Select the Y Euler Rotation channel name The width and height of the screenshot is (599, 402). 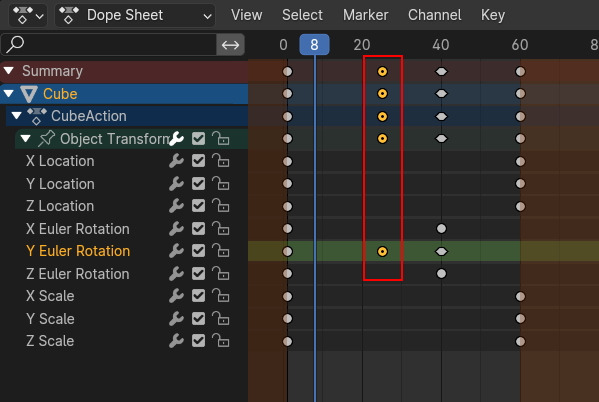tap(78, 251)
